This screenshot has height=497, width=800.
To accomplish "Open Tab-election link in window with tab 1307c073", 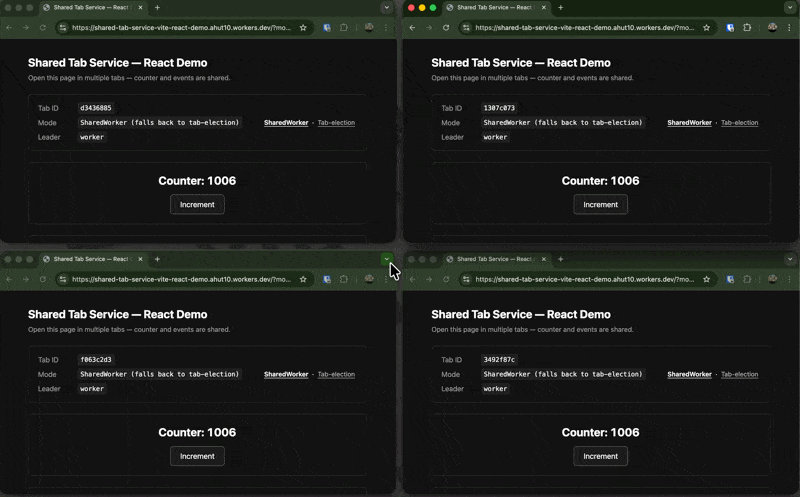I will coord(739,122).
